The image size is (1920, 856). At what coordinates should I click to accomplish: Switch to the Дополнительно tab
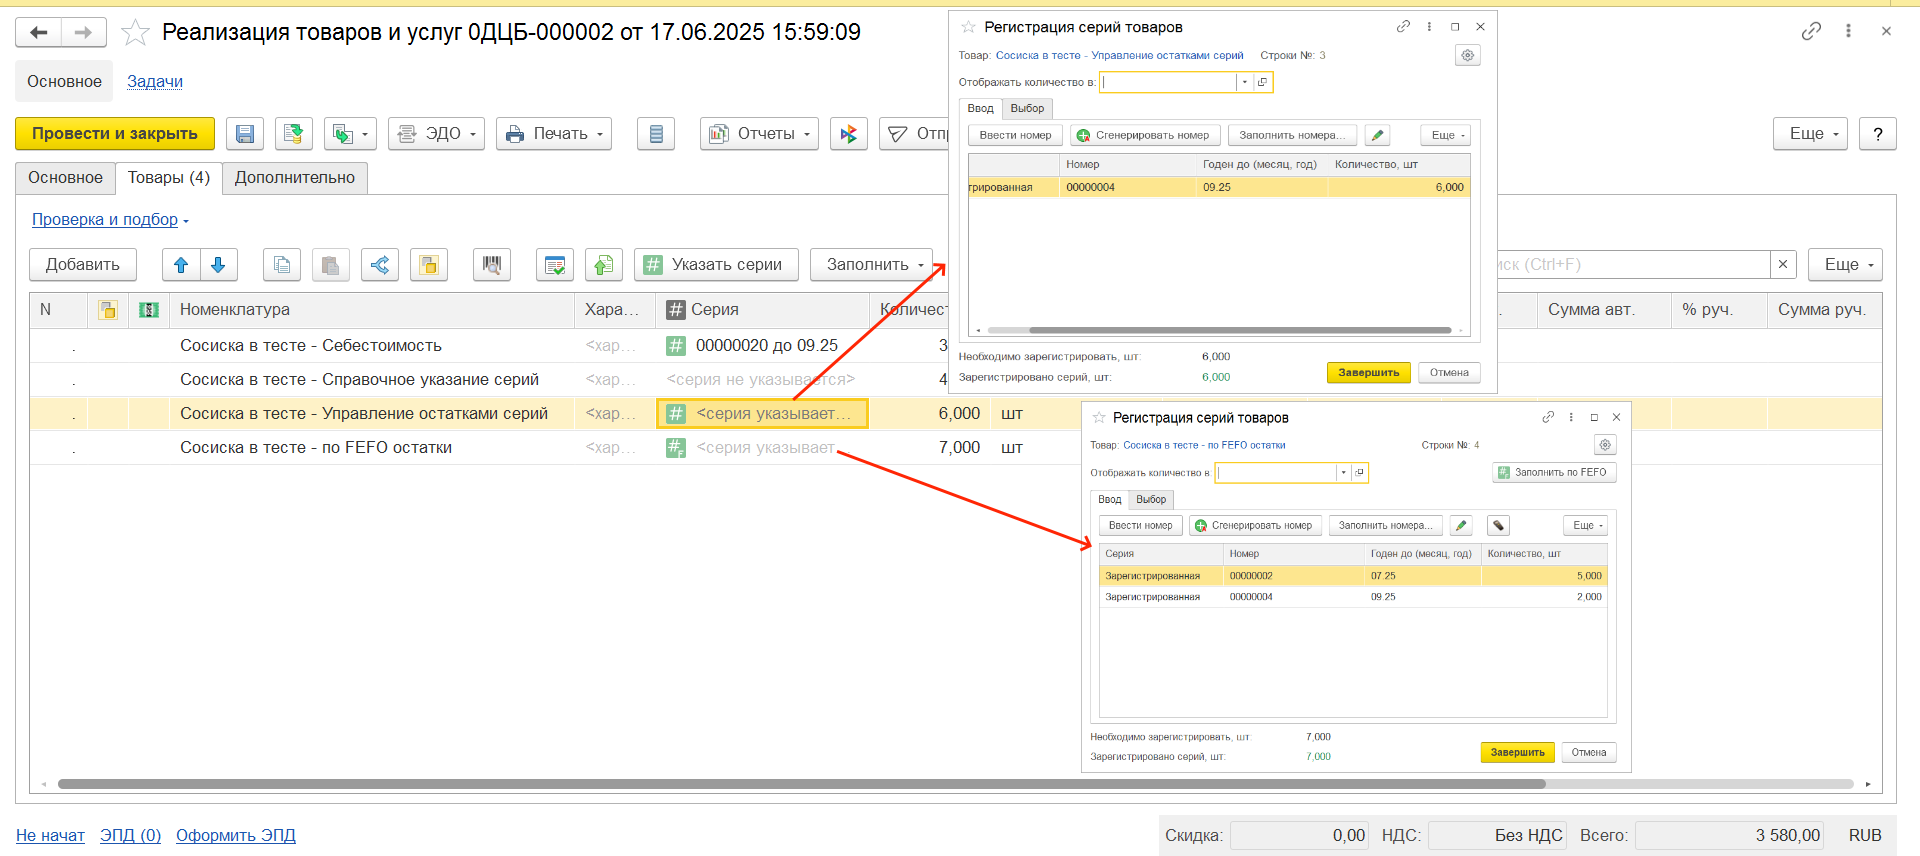(x=295, y=178)
